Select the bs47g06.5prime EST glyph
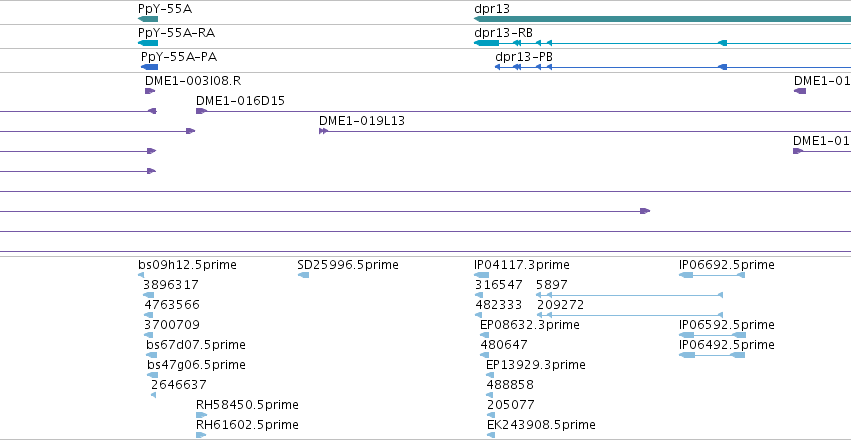 (153, 375)
